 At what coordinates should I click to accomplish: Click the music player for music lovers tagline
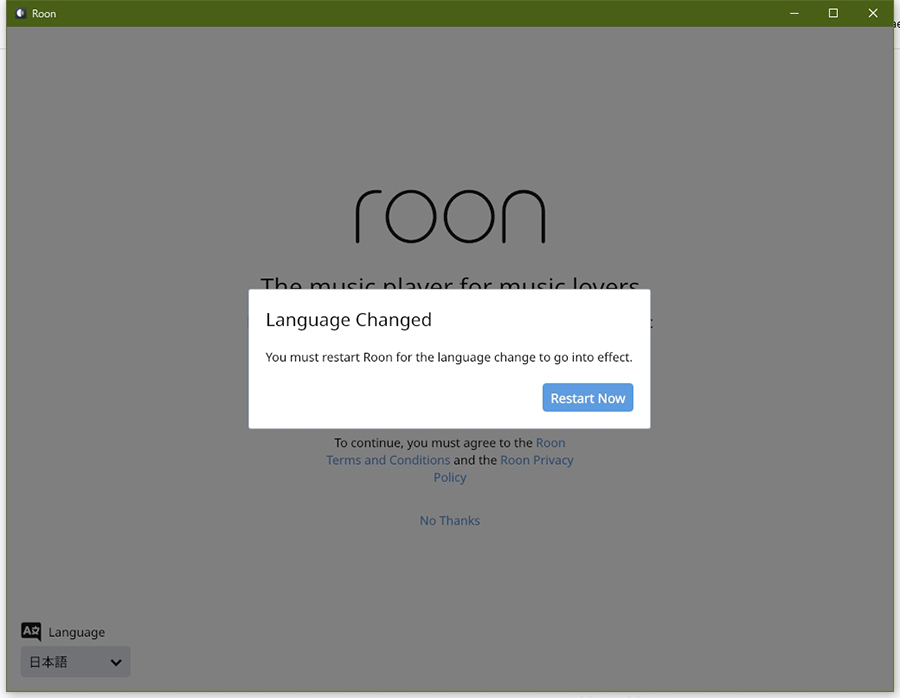coord(449,284)
